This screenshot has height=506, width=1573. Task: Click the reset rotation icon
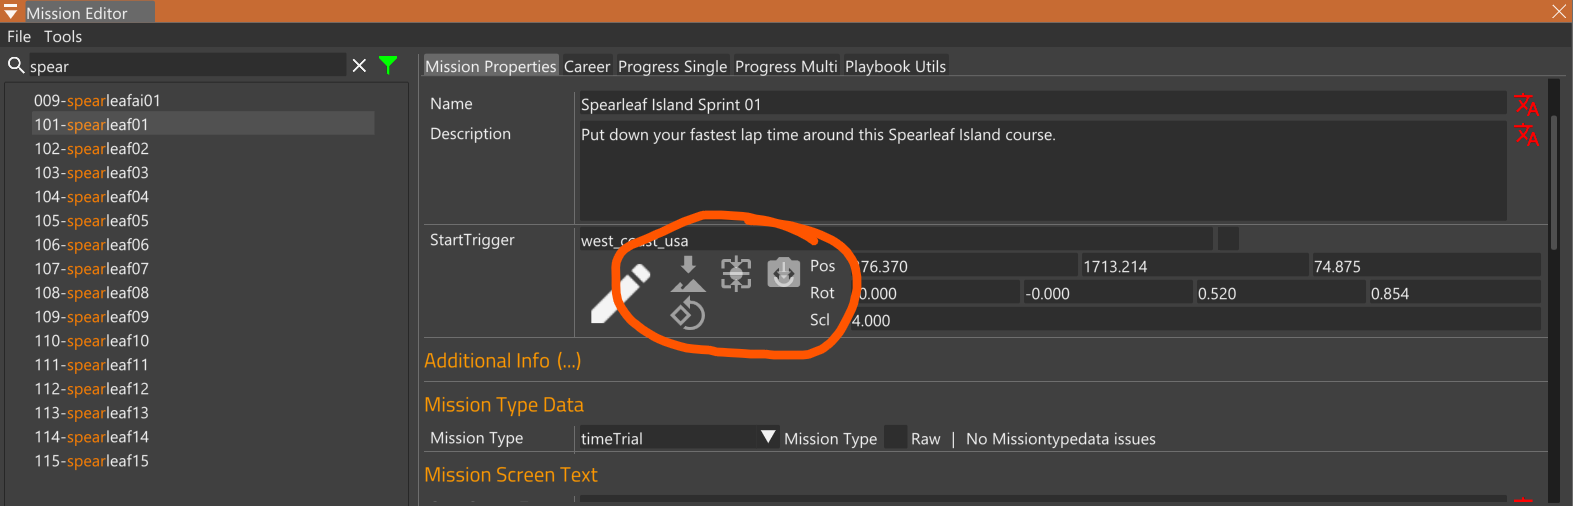(x=688, y=314)
